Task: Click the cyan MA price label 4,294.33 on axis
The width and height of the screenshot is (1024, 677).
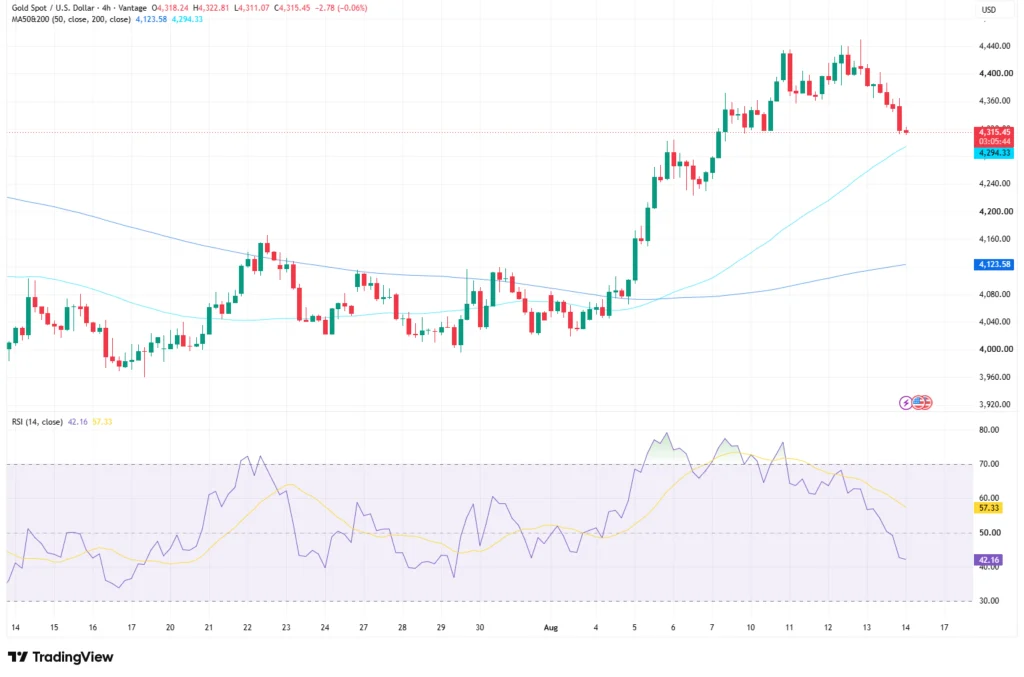Action: (x=994, y=153)
